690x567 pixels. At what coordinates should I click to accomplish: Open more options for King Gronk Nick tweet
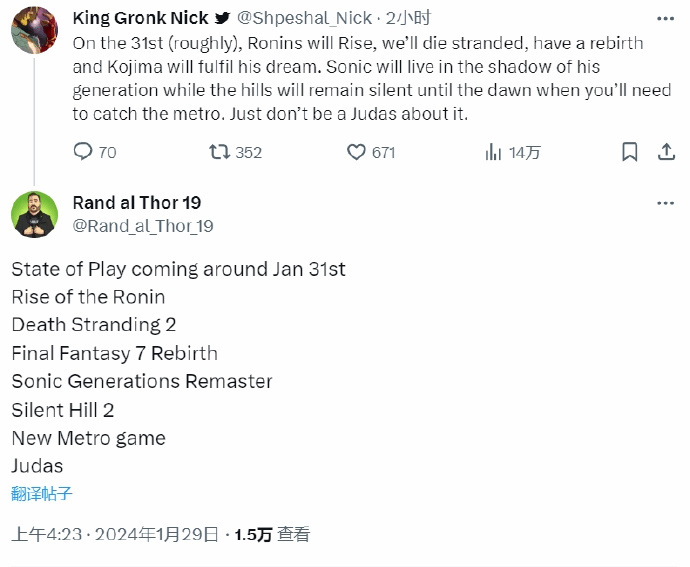tap(666, 17)
